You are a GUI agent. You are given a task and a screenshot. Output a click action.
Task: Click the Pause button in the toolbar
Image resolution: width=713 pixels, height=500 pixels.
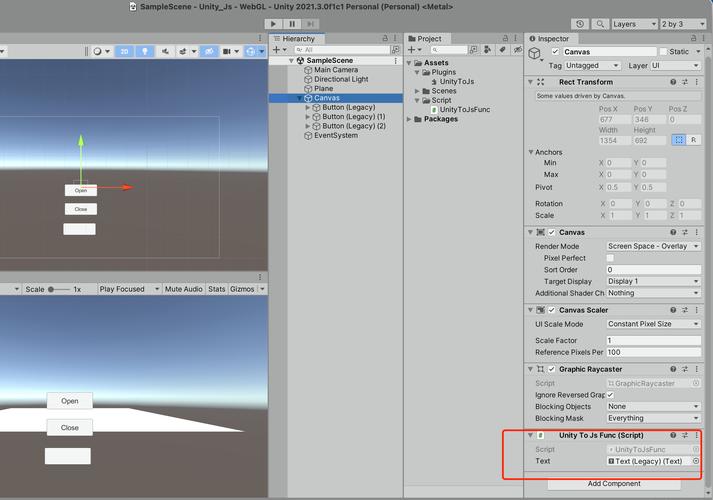[292, 24]
